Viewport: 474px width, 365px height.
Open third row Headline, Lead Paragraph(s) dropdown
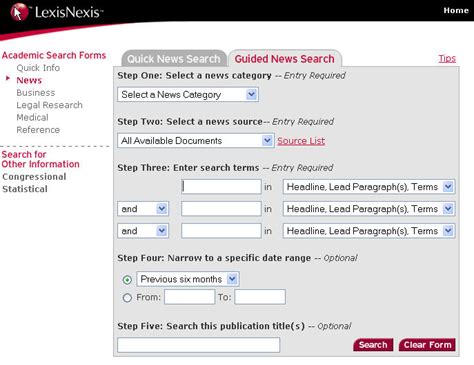pos(369,231)
